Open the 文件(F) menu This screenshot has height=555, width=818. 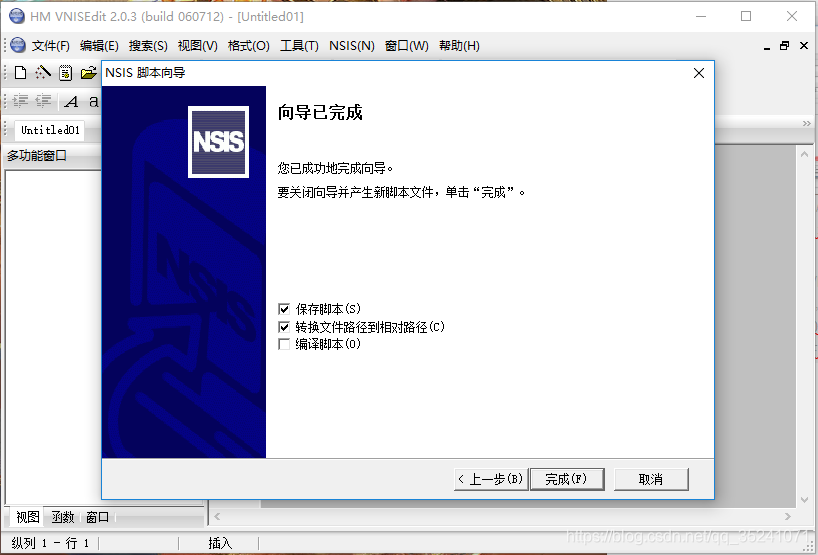[x=51, y=46]
